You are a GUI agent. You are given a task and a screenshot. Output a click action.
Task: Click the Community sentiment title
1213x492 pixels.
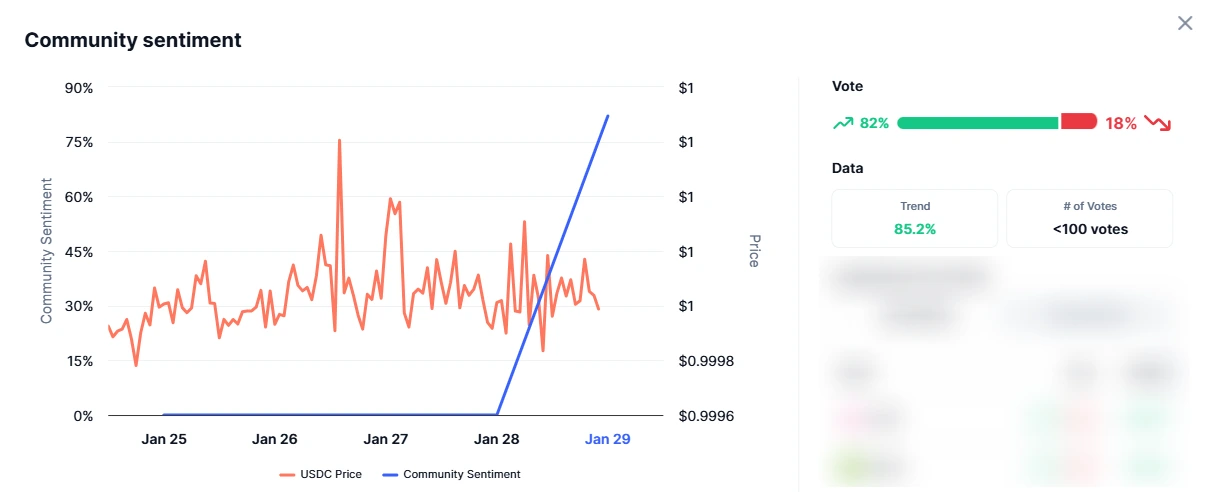point(133,40)
